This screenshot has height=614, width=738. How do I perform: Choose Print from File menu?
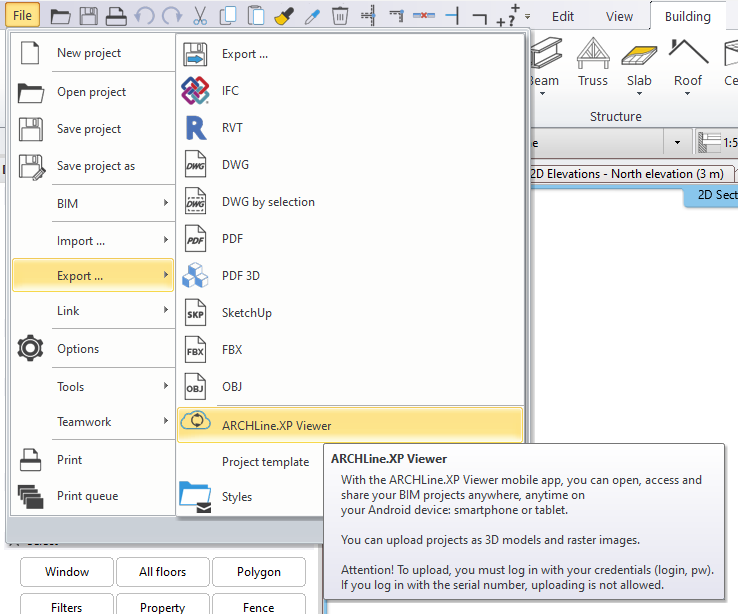(93, 459)
